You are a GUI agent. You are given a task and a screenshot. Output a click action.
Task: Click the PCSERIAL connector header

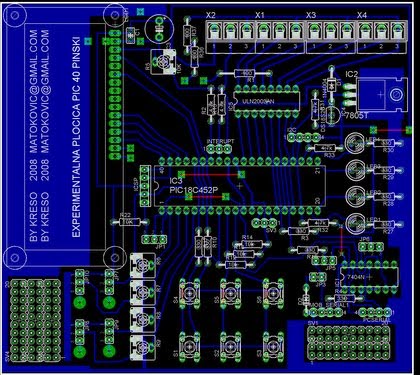[x=375, y=312]
